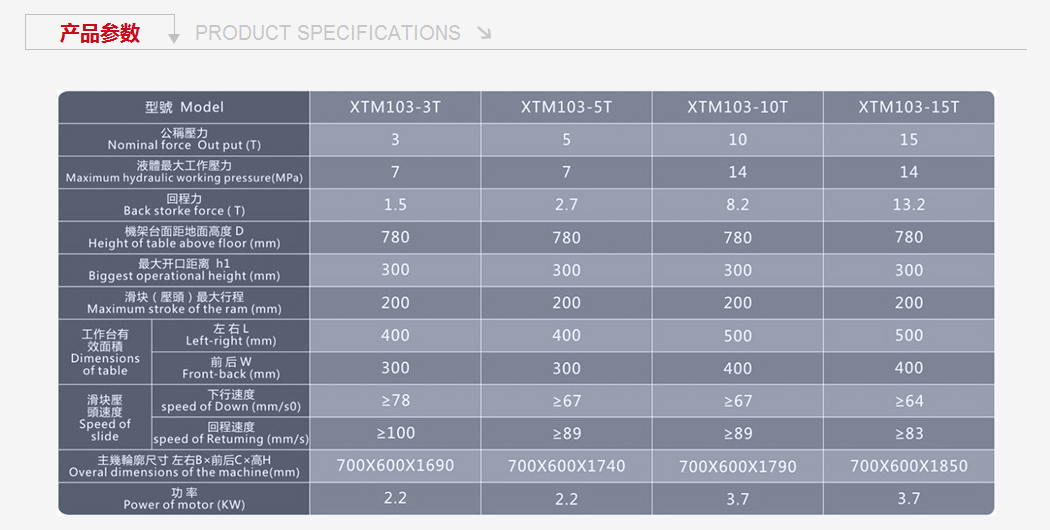The image size is (1050, 530).
Task: Select front-back value 300 under XTM103-5T
Action: (x=567, y=368)
